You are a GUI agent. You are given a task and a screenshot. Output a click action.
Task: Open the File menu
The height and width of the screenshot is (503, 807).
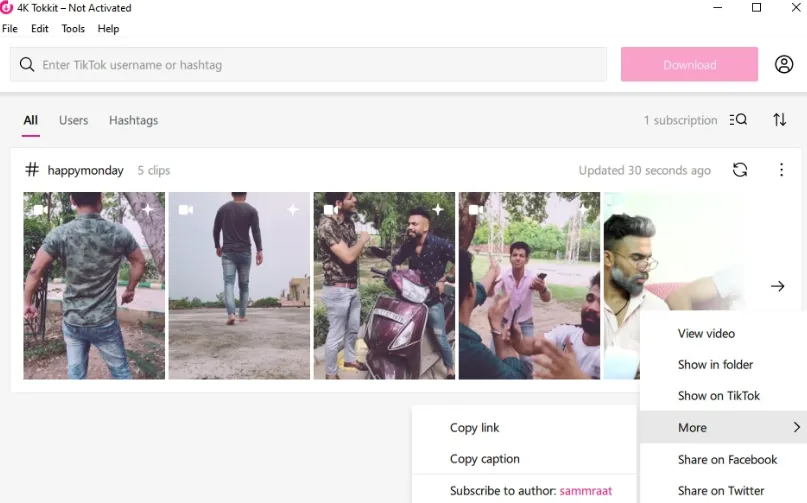click(x=10, y=29)
